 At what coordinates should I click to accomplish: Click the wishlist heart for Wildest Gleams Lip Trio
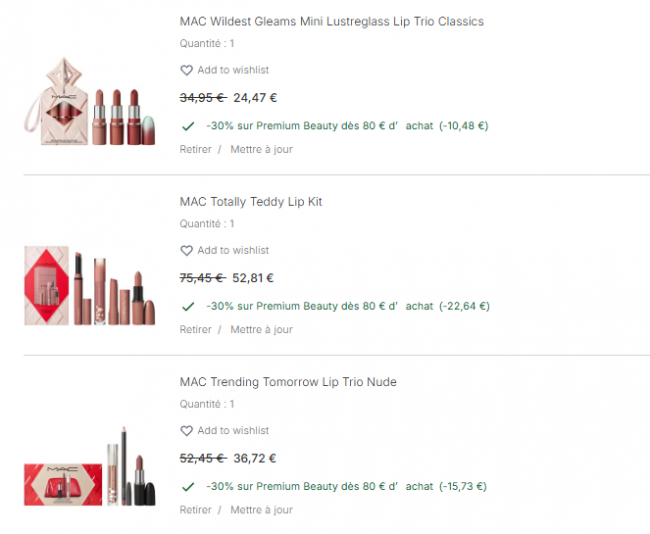click(187, 70)
